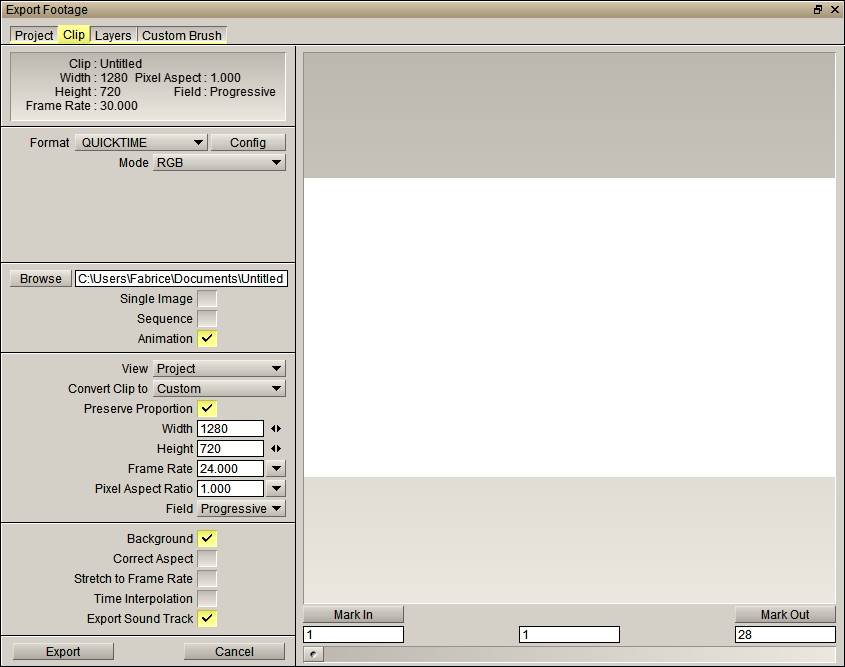845x667 pixels.
Task: Enable the Correct Aspect checkbox
Action: pos(207,559)
